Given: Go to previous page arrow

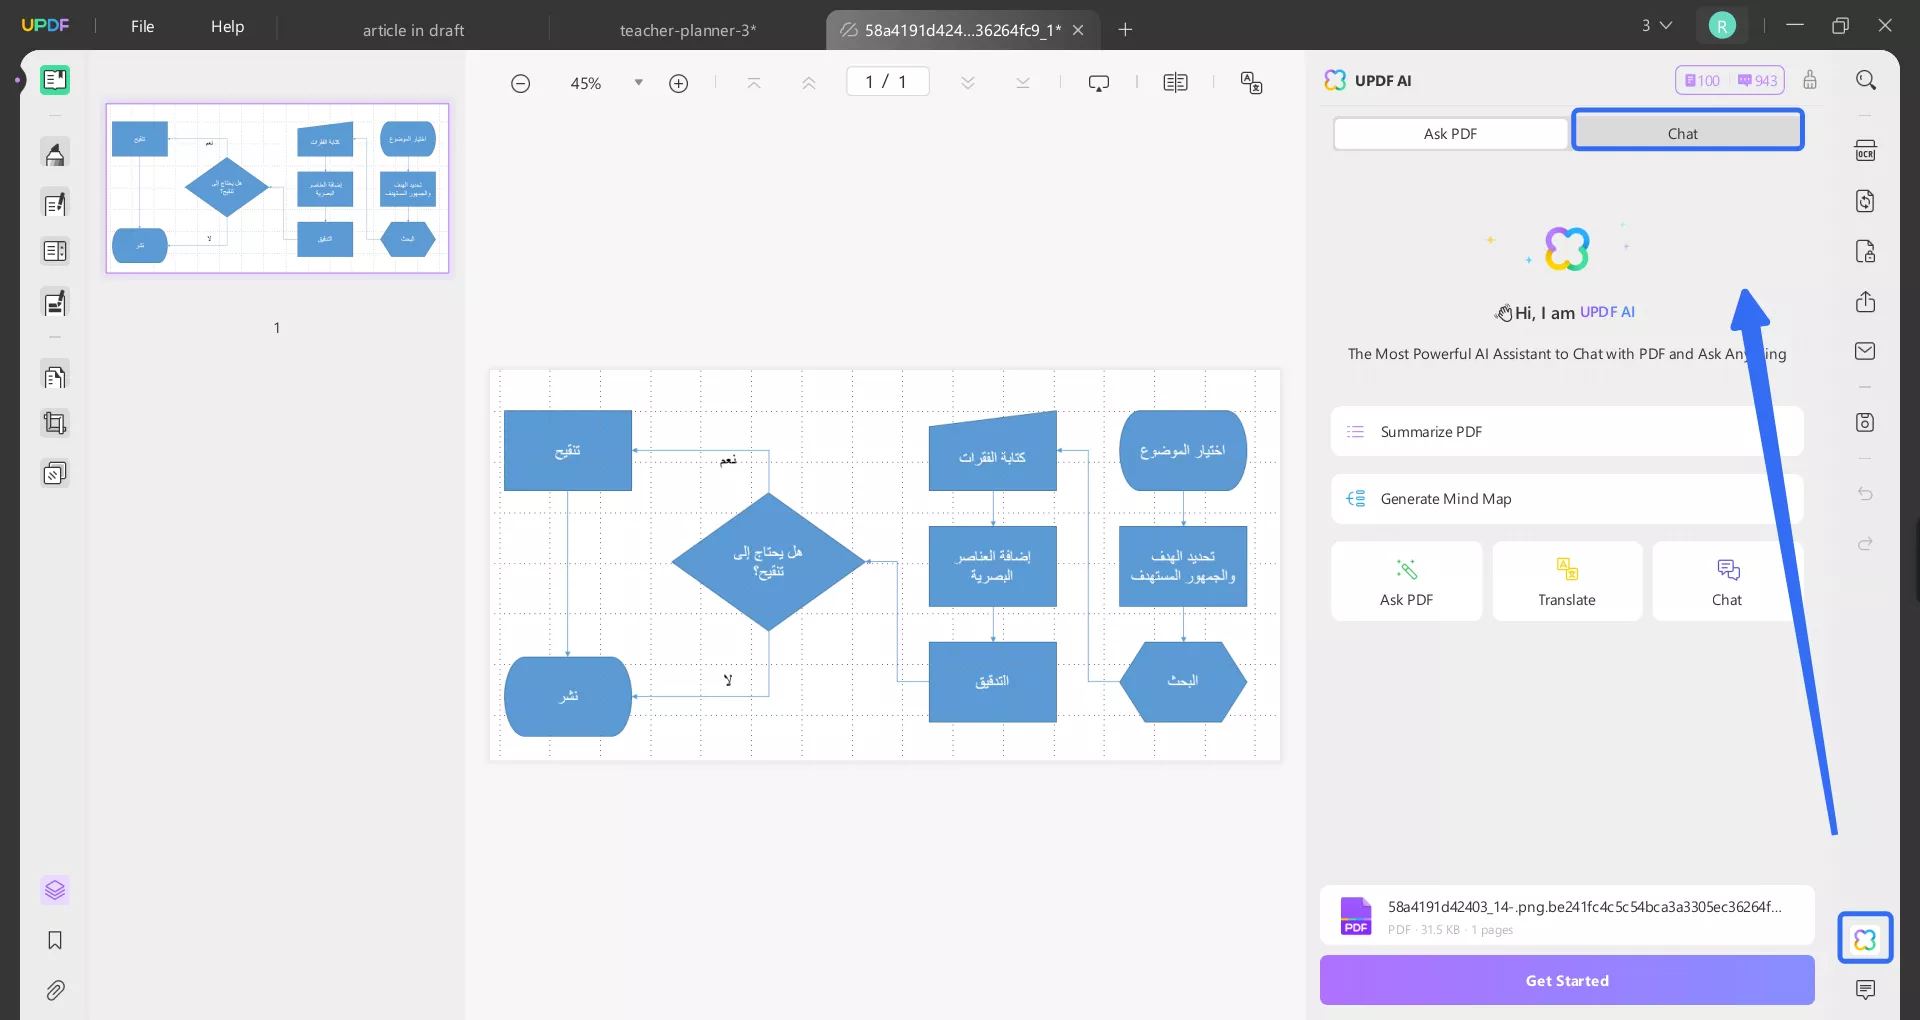Looking at the screenshot, I should [x=808, y=83].
